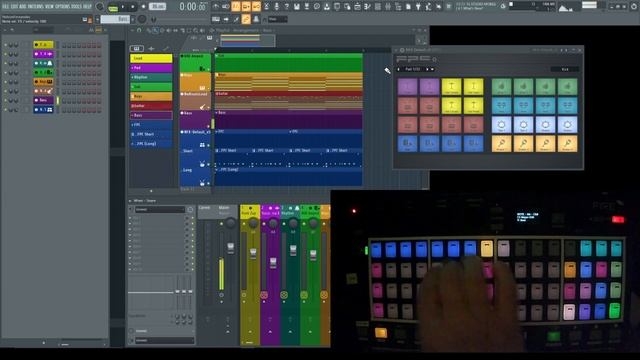Mute the teal Rhythm channel in Channel rack
The image size is (640, 360).
coord(6,63)
